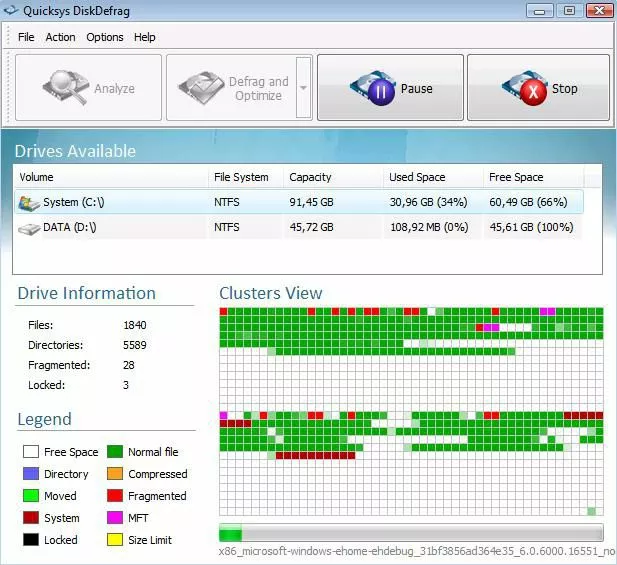The height and width of the screenshot is (565, 617).
Task: Minimize the DiskDefrag window
Action: [539, 11]
